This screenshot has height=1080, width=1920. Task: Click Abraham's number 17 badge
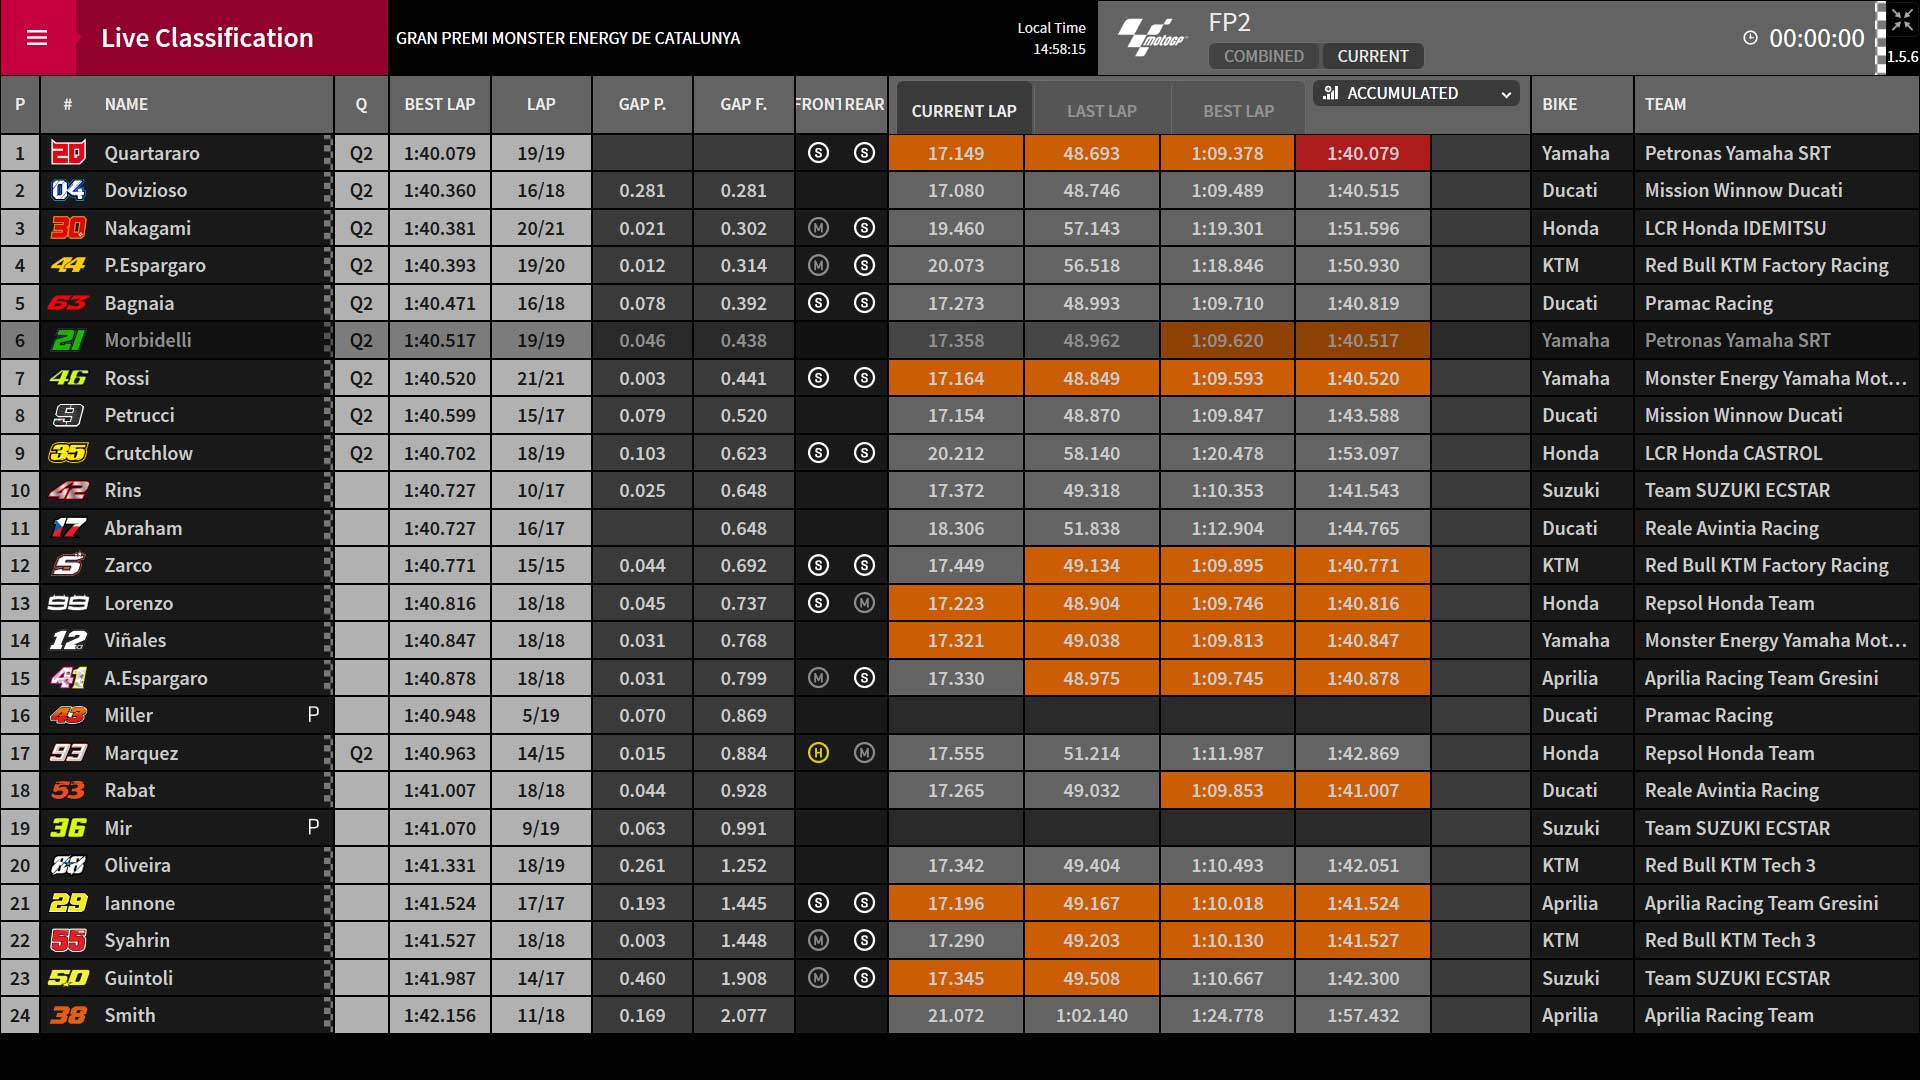coord(68,528)
